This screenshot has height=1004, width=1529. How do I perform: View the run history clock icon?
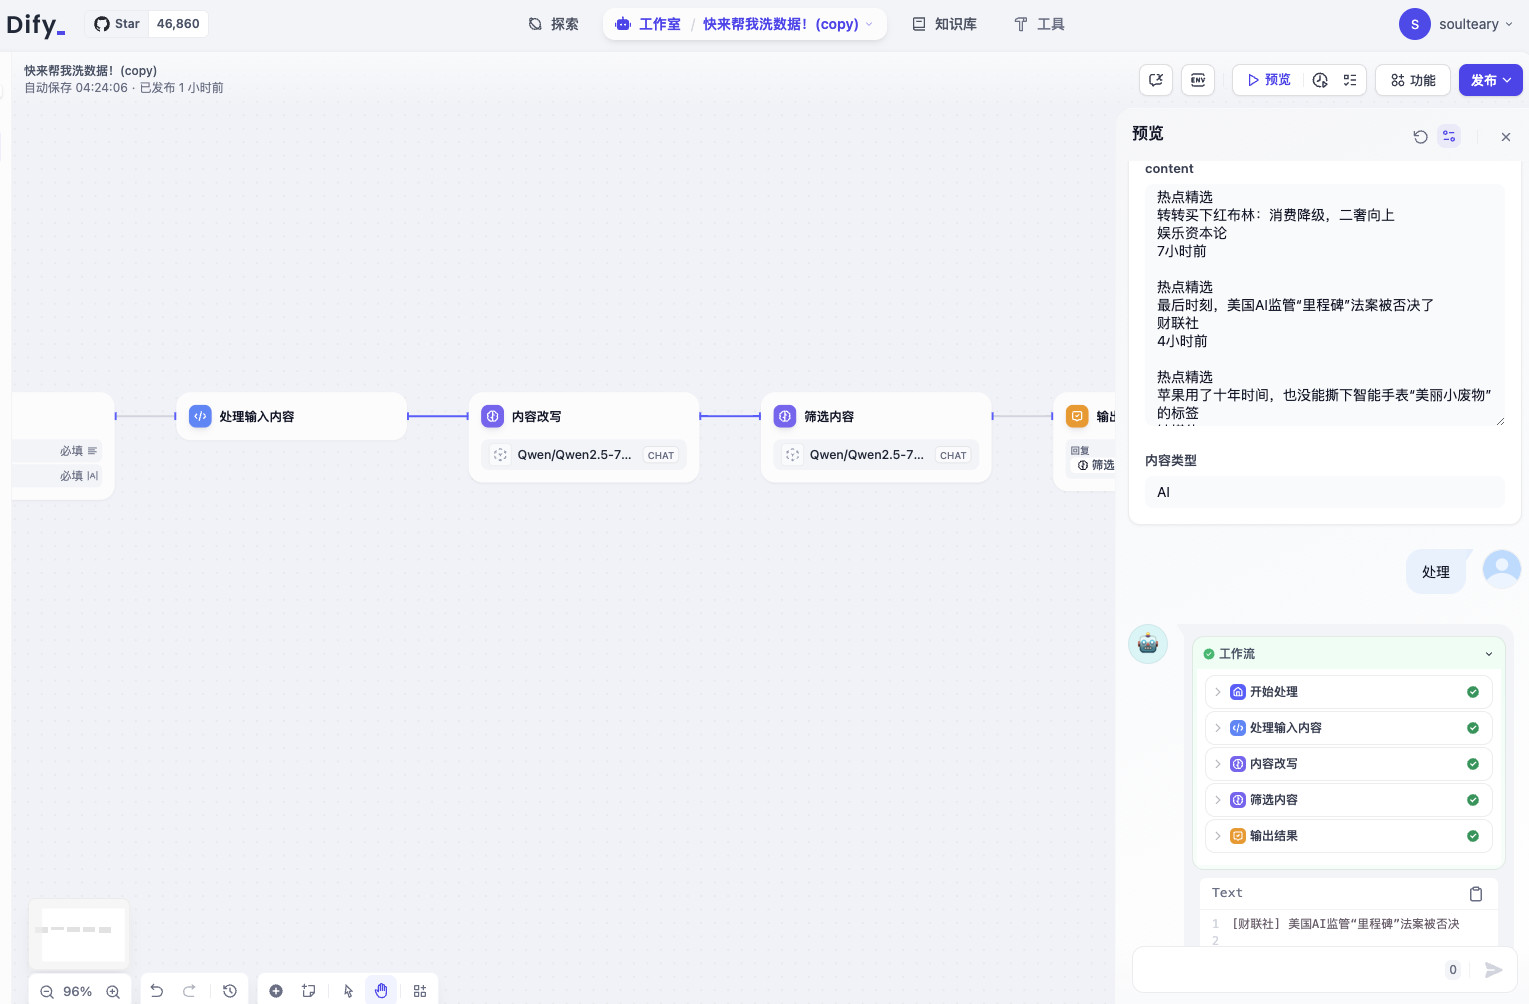(1320, 80)
